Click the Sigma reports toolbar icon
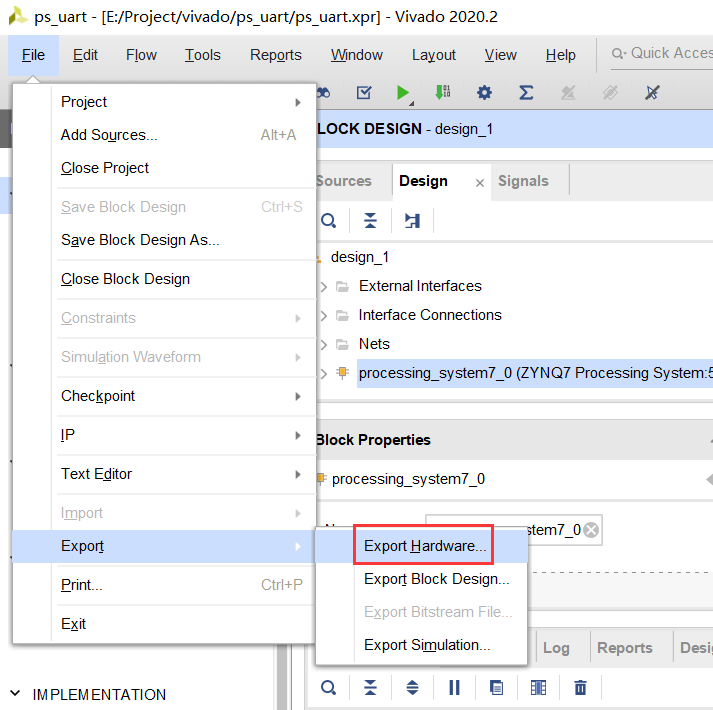Screen dimensions: 713x710 pos(526,93)
